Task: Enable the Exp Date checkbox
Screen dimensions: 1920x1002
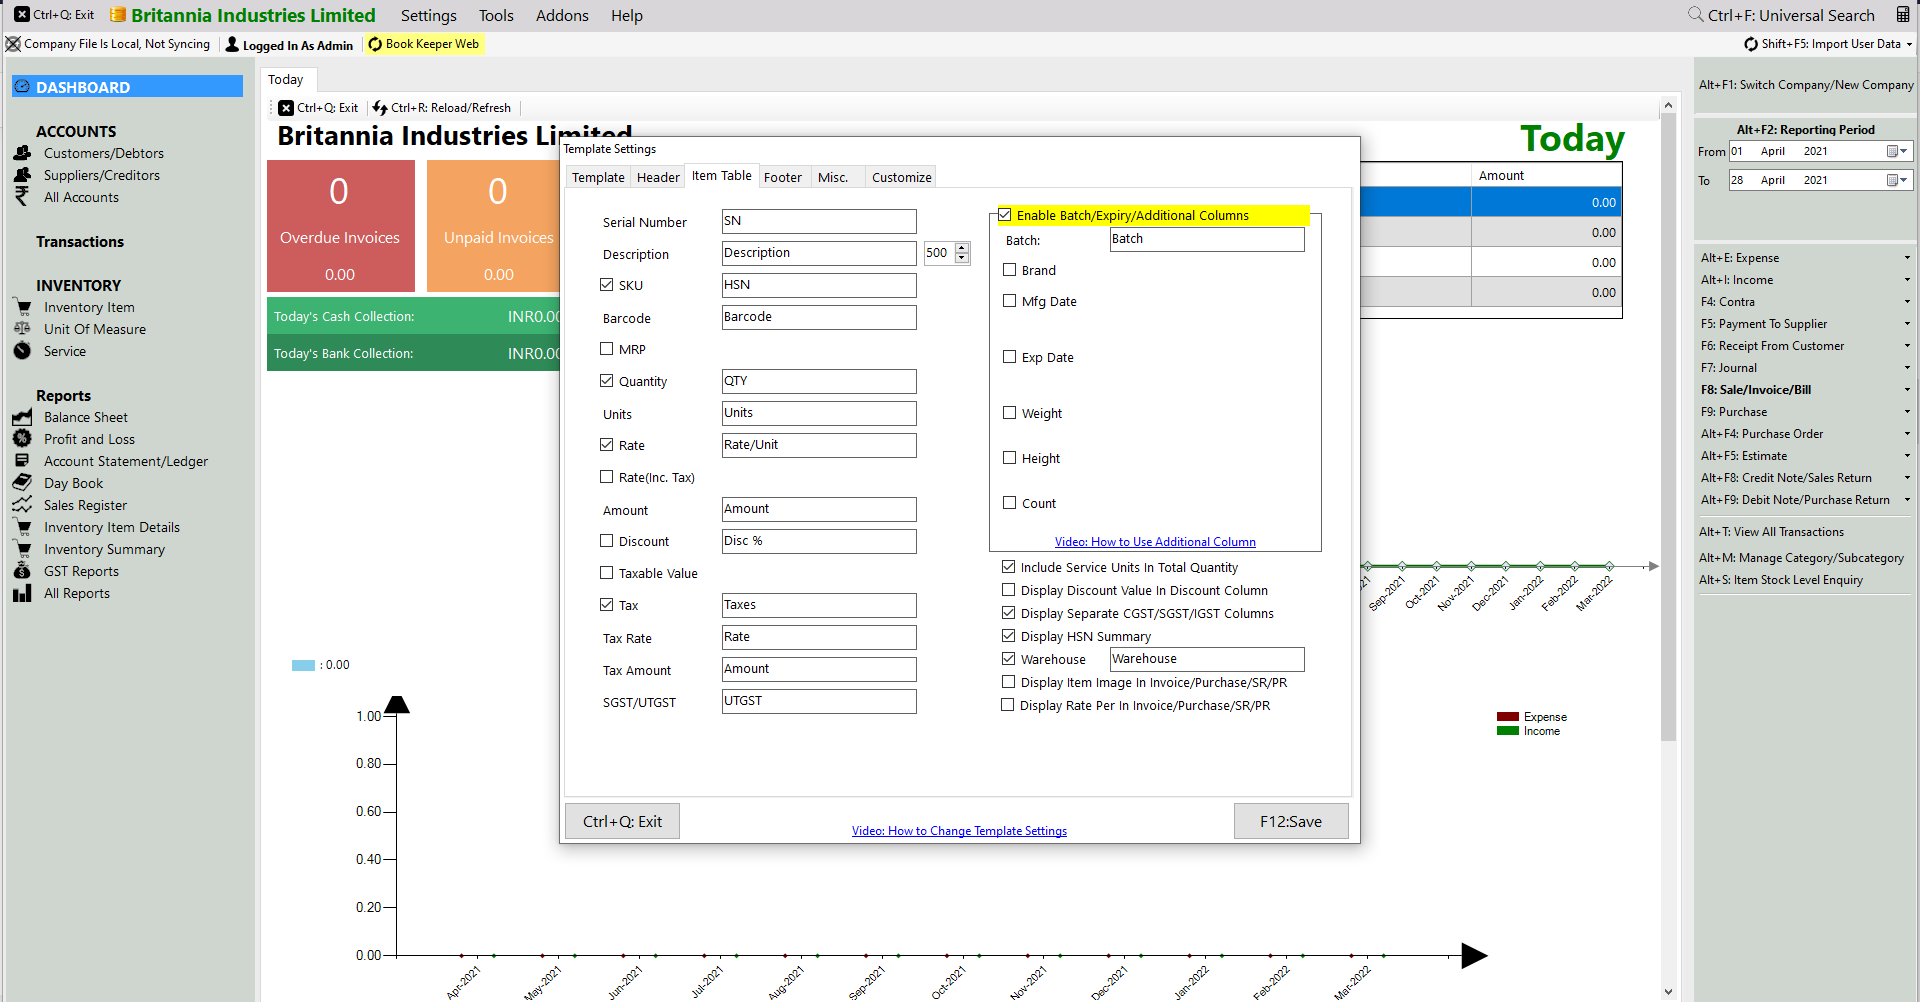Action: coord(1010,357)
